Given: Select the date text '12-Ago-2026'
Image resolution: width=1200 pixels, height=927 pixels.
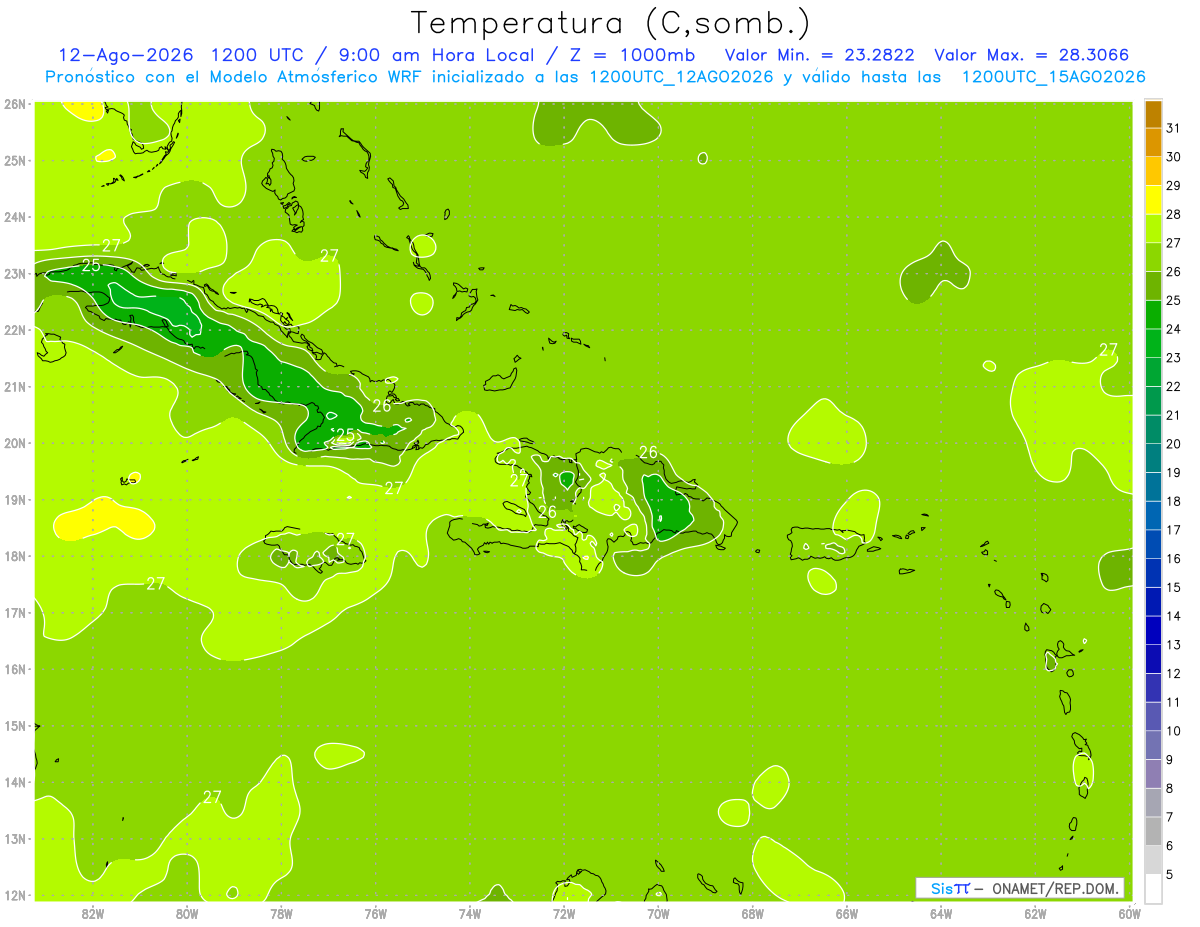Looking at the screenshot, I should (125, 55).
